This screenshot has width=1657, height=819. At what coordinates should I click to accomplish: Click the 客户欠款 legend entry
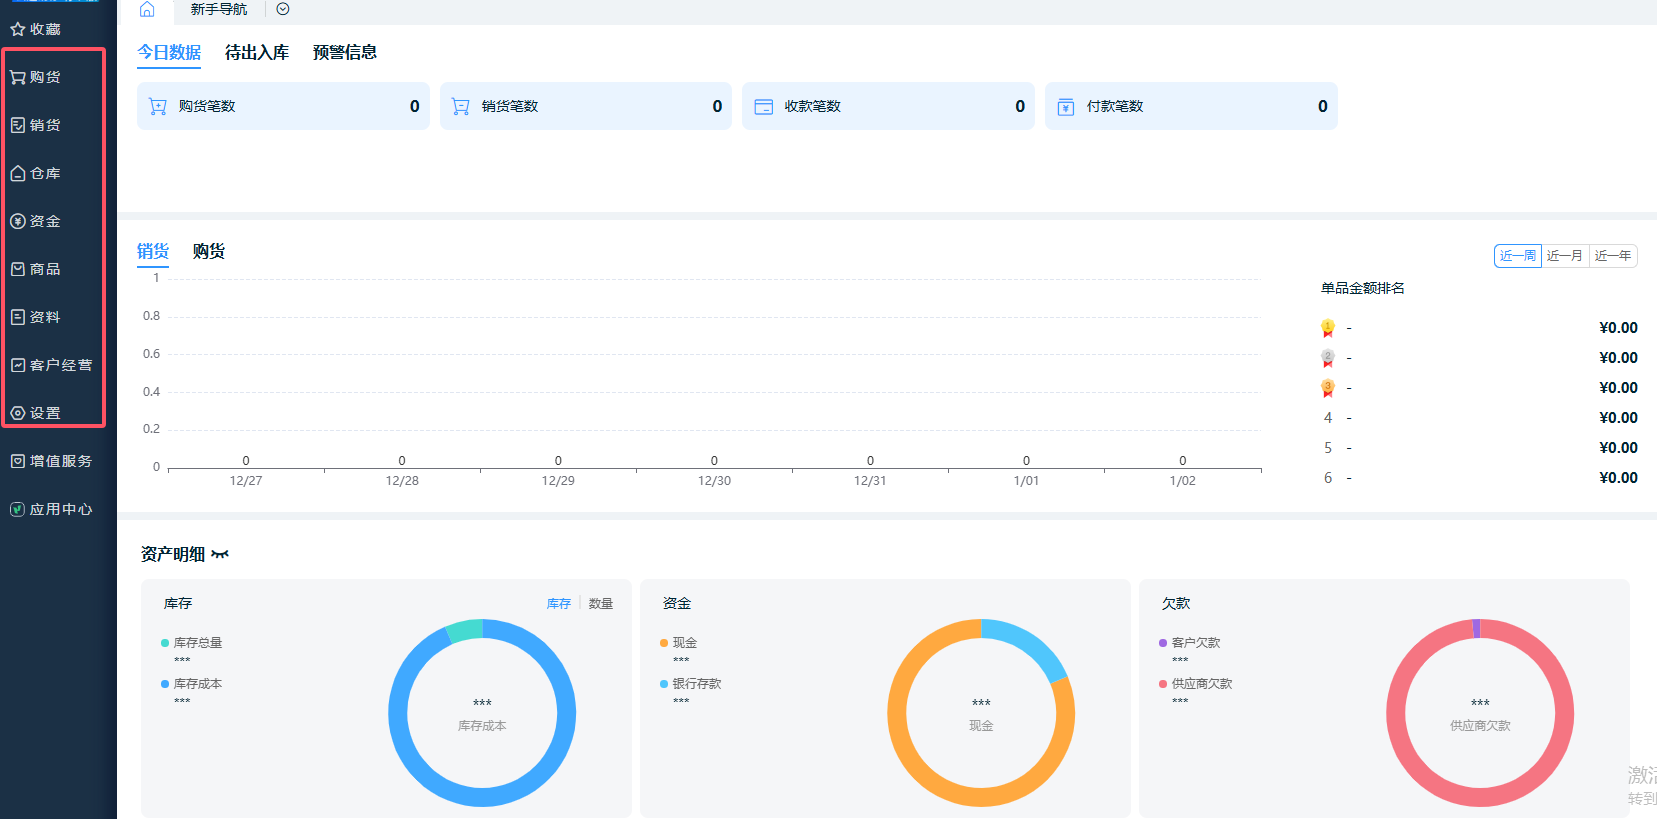[x=1190, y=643]
